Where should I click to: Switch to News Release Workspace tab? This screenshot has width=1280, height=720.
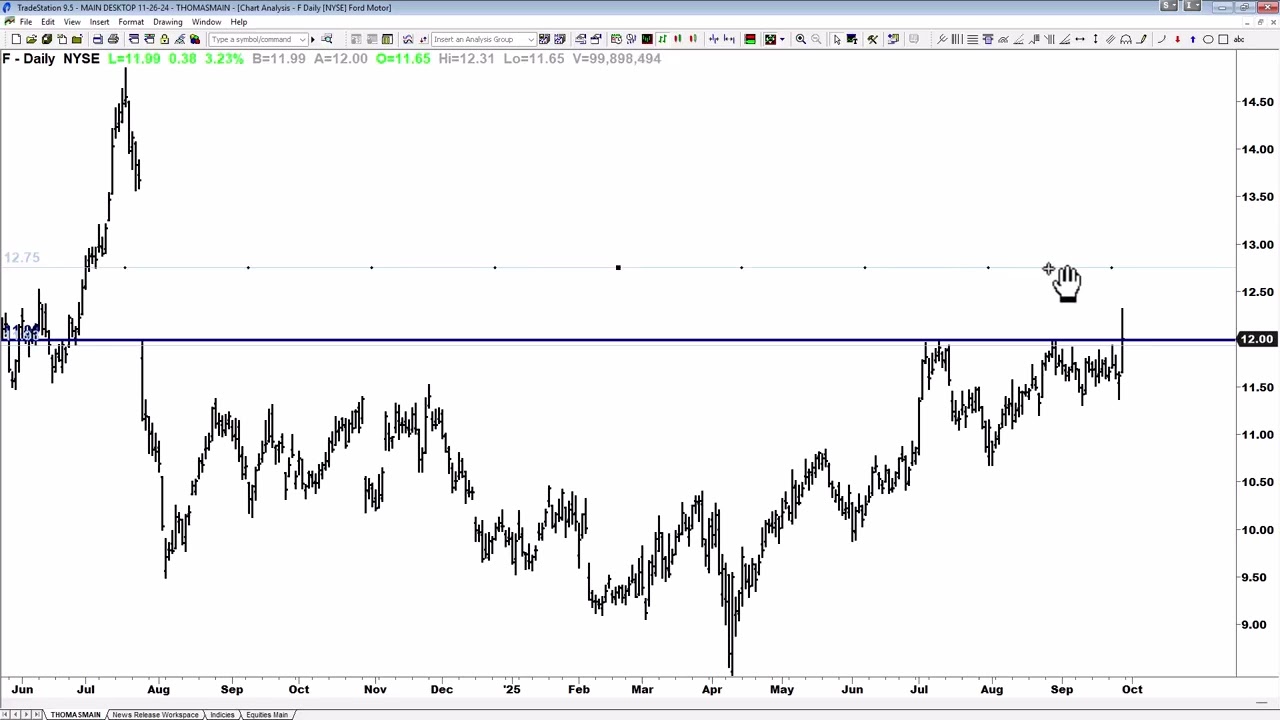[x=155, y=714]
